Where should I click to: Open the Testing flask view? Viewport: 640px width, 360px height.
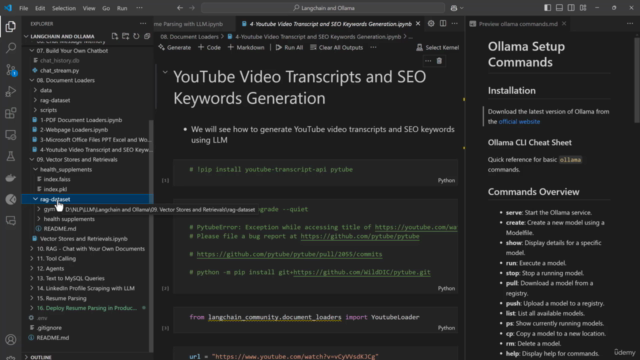11,156
